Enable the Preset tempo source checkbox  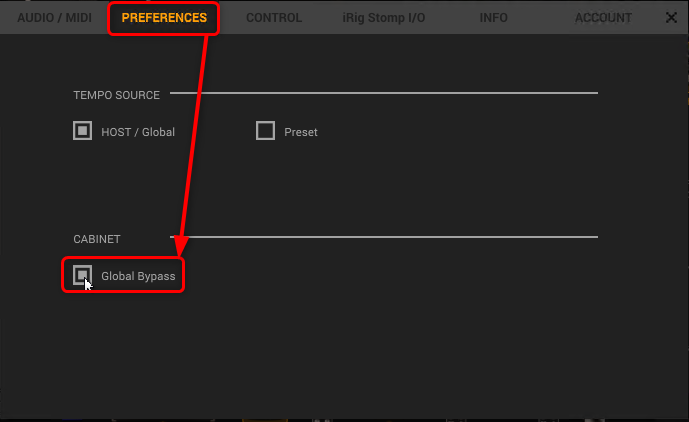click(x=265, y=131)
